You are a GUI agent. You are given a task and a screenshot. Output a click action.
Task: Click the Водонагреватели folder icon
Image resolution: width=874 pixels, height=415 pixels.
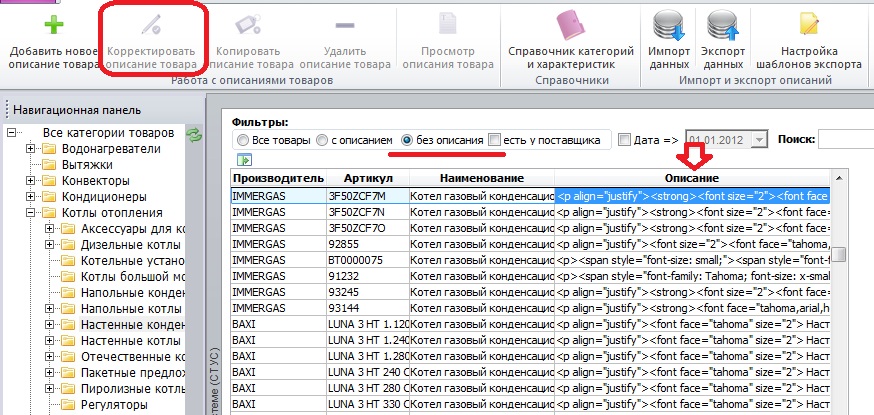click(x=50, y=149)
